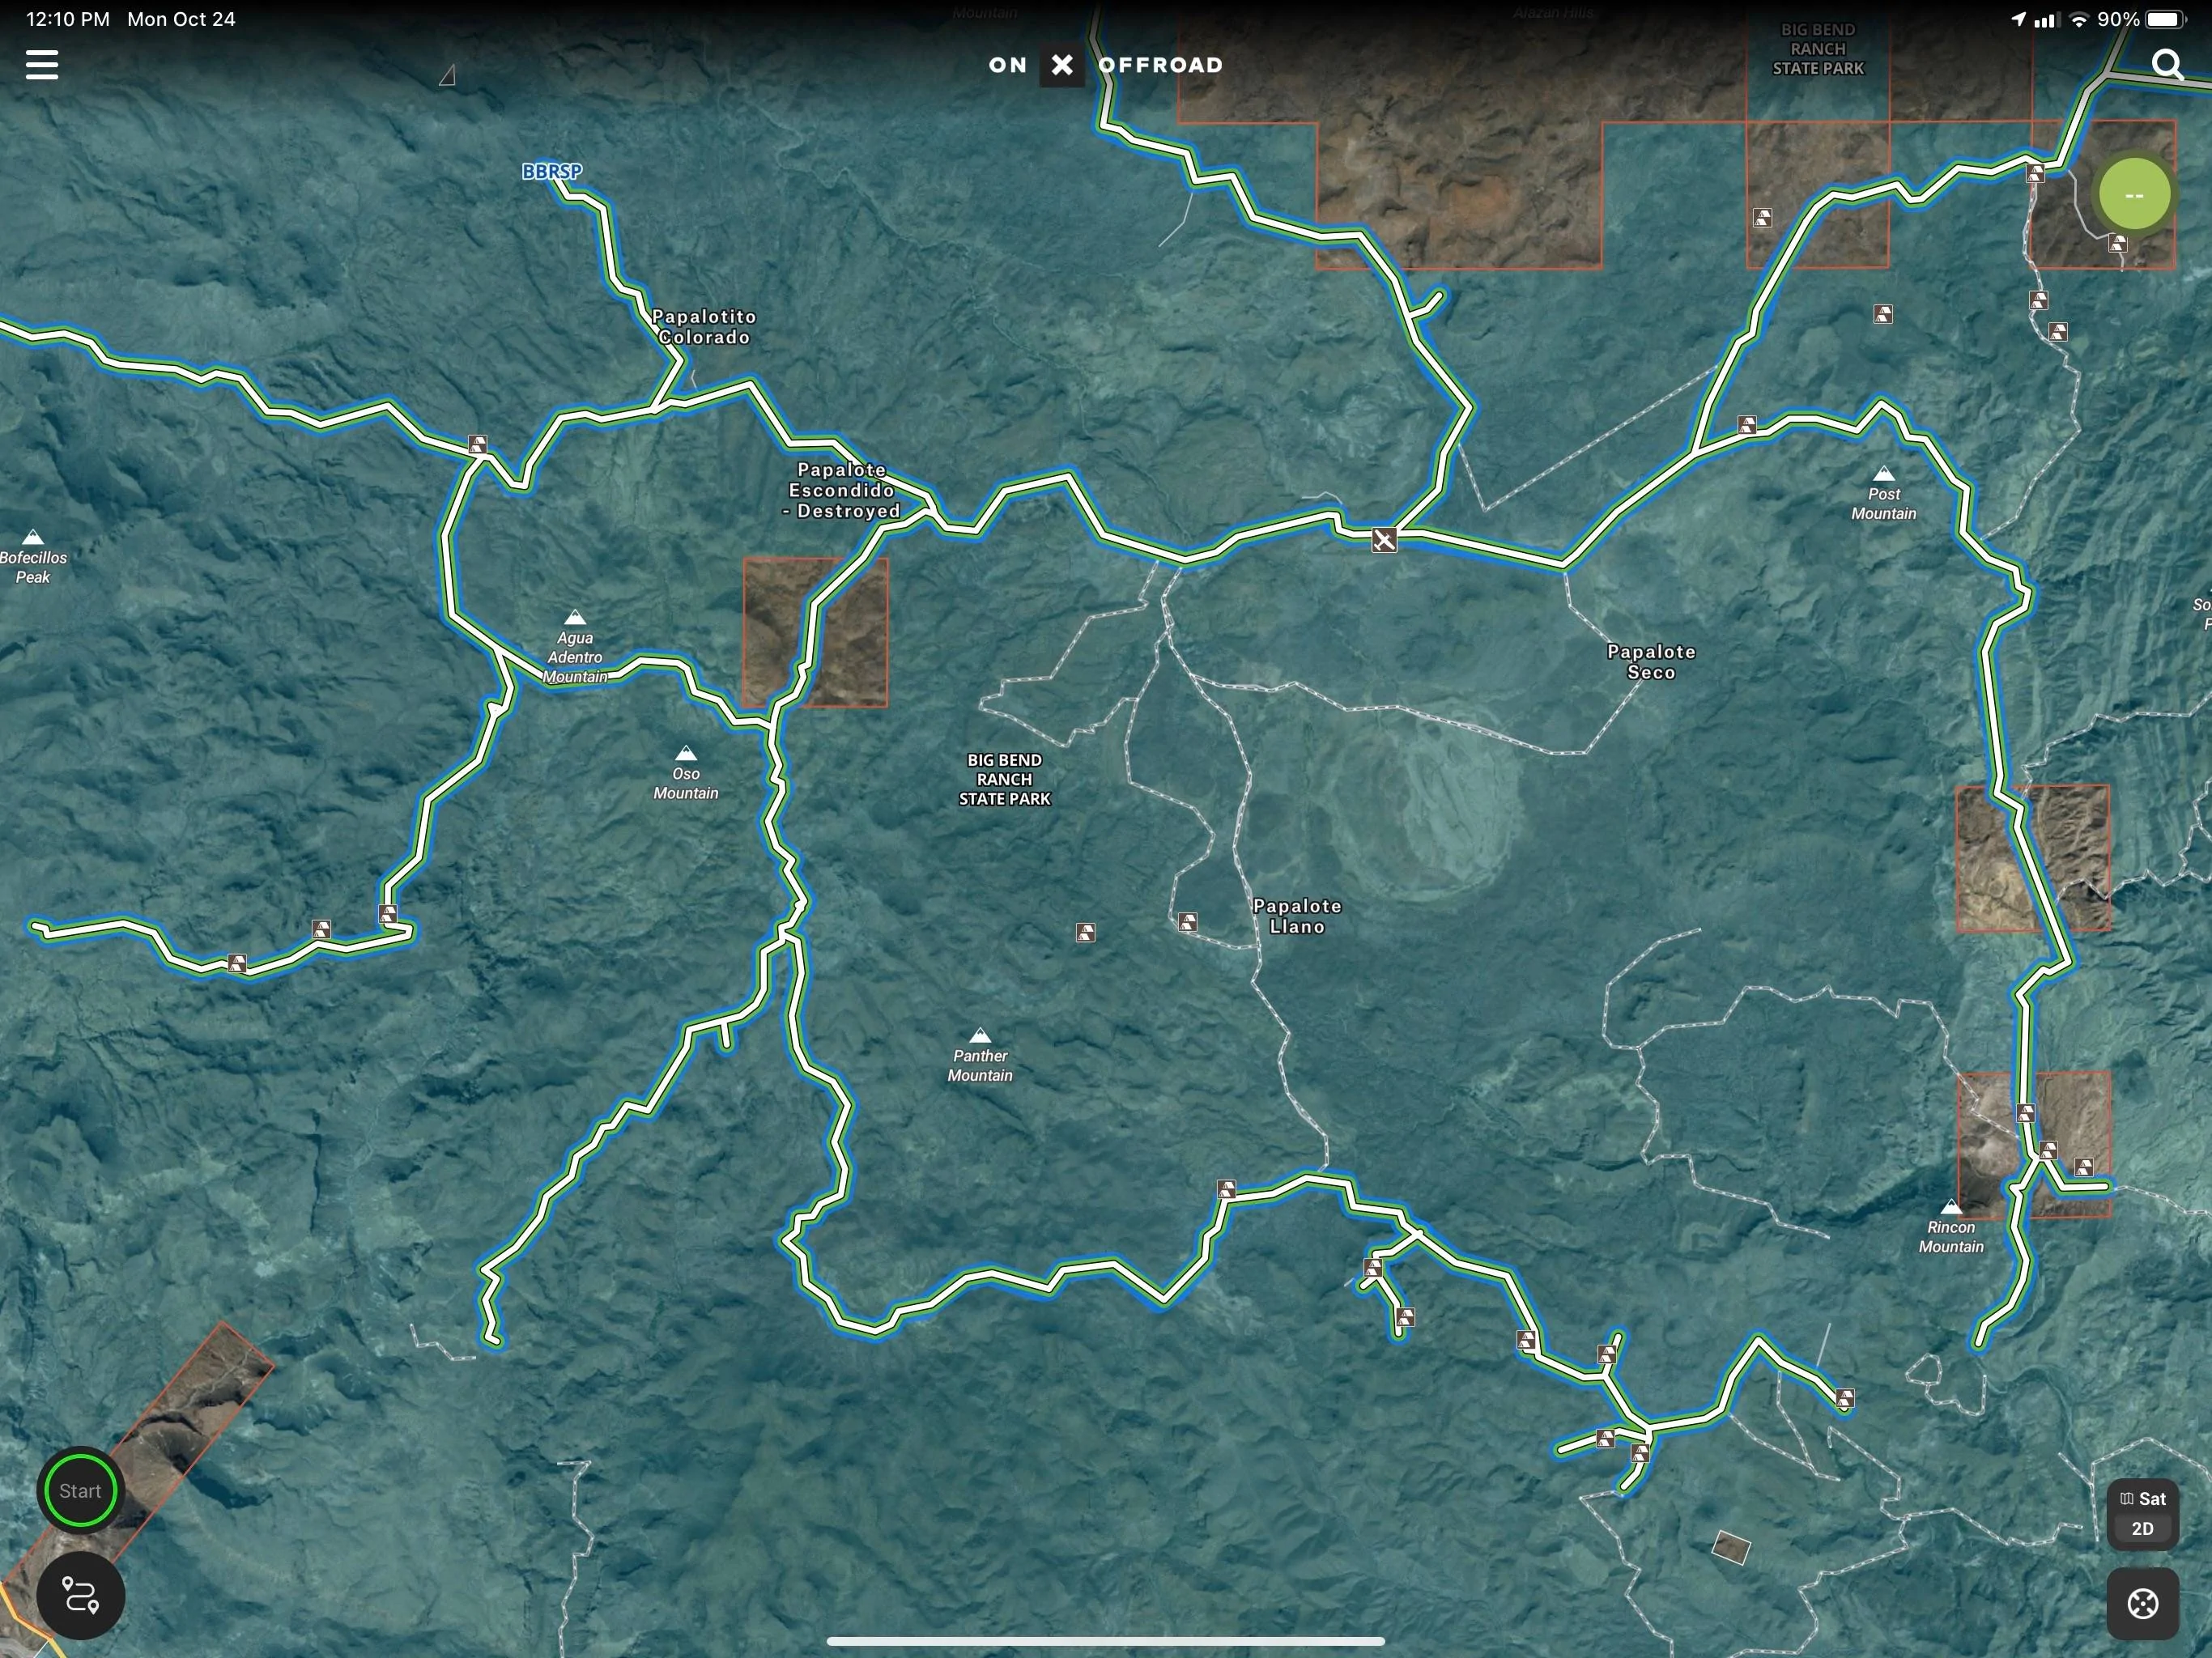Tap the home indicator bar

click(1106, 1641)
